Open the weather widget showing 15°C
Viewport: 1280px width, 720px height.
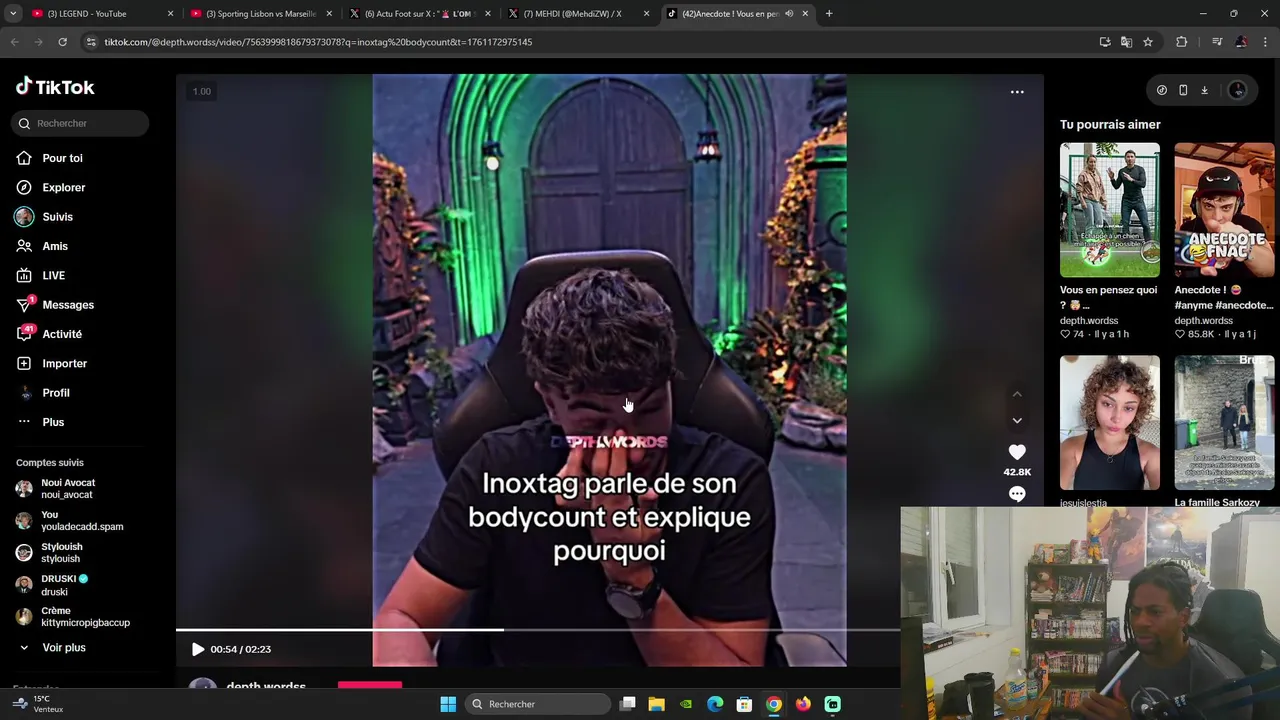[x=38, y=704]
